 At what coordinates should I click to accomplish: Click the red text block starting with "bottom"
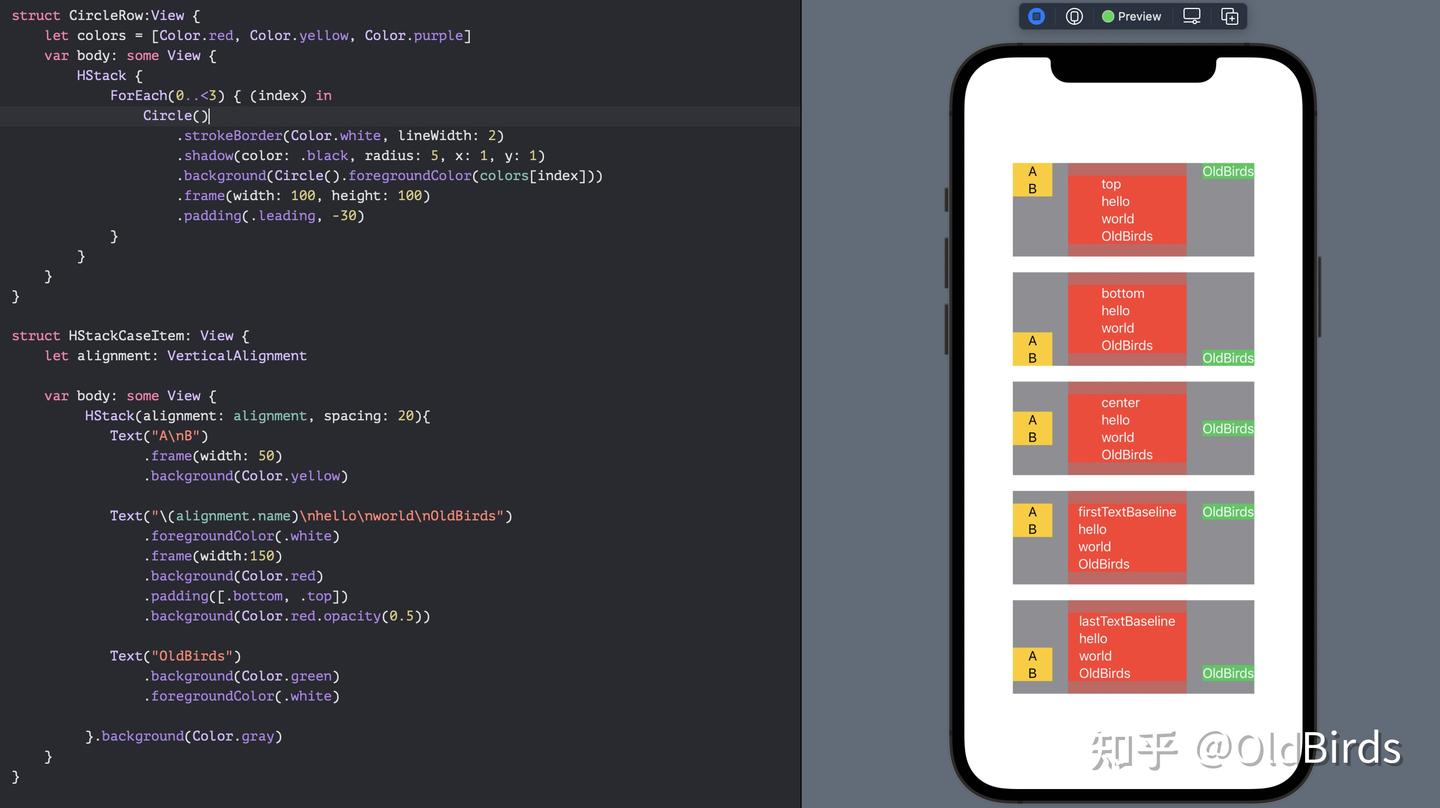pos(1127,319)
